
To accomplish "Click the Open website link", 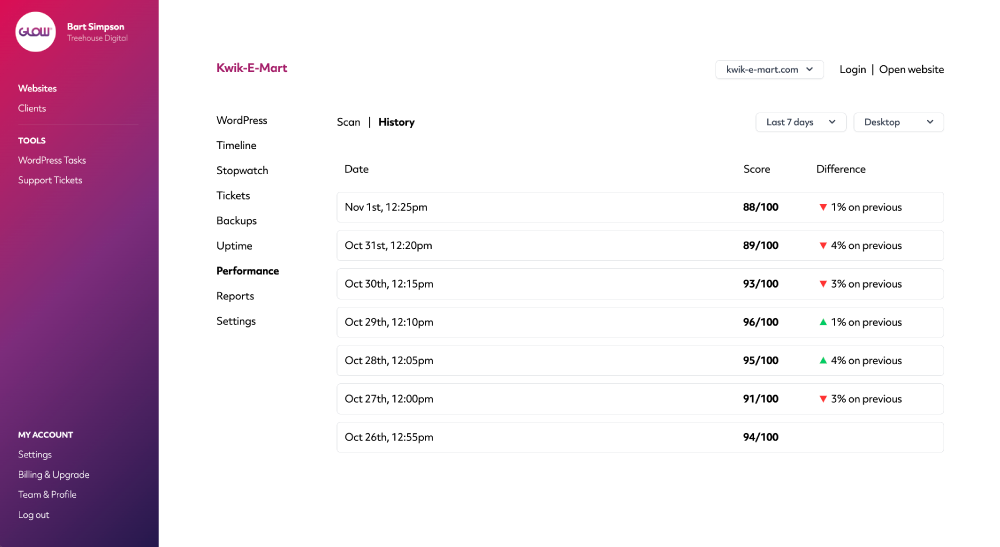I will pyautogui.click(x=911, y=69).
